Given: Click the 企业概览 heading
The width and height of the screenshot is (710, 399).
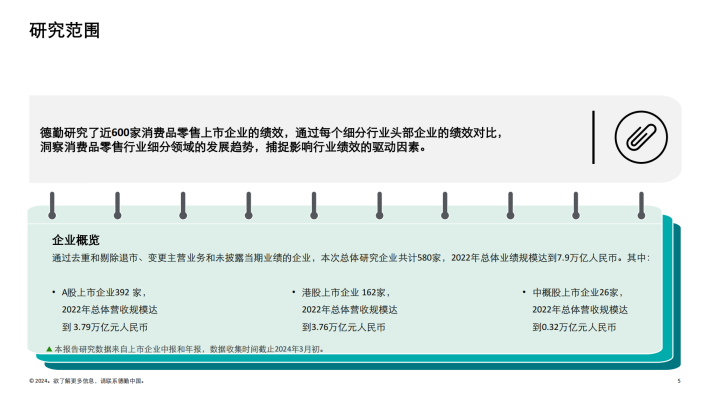Looking at the screenshot, I should (76, 240).
